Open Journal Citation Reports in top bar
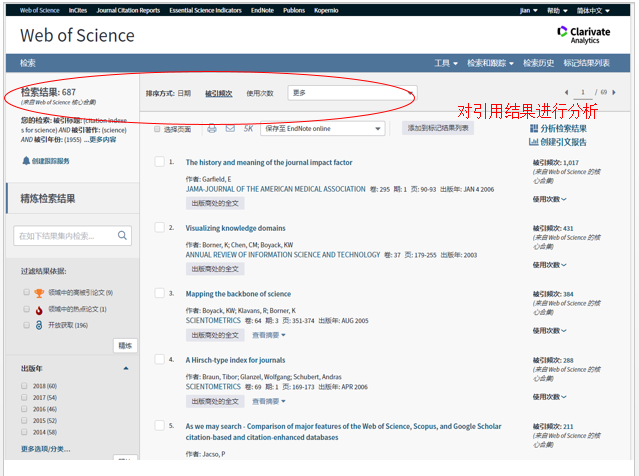 128,10
